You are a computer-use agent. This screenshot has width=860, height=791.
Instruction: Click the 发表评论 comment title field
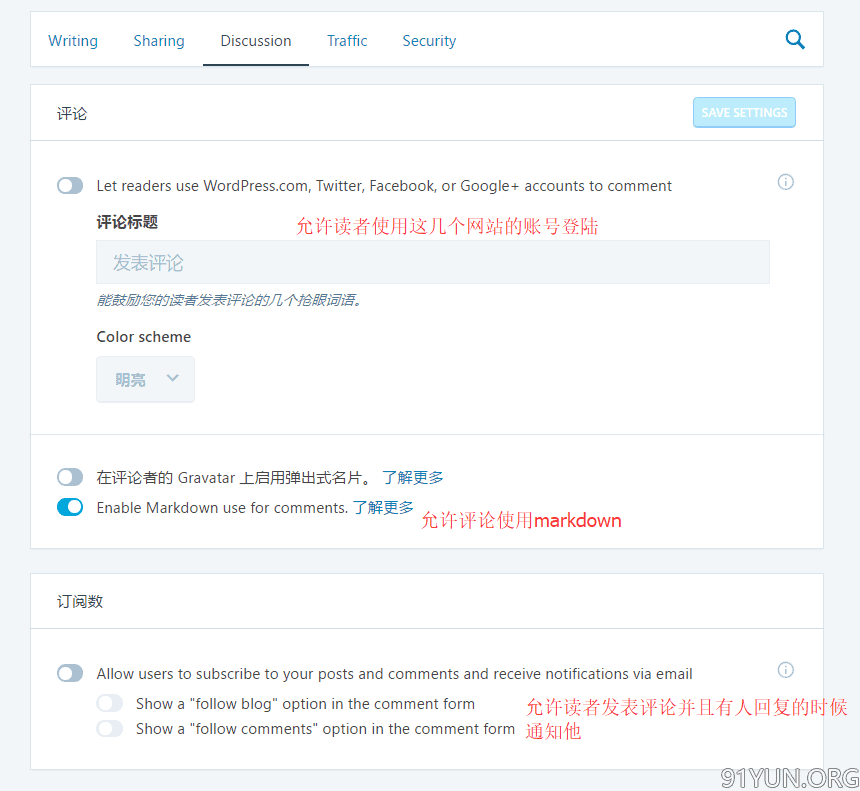tap(432, 263)
